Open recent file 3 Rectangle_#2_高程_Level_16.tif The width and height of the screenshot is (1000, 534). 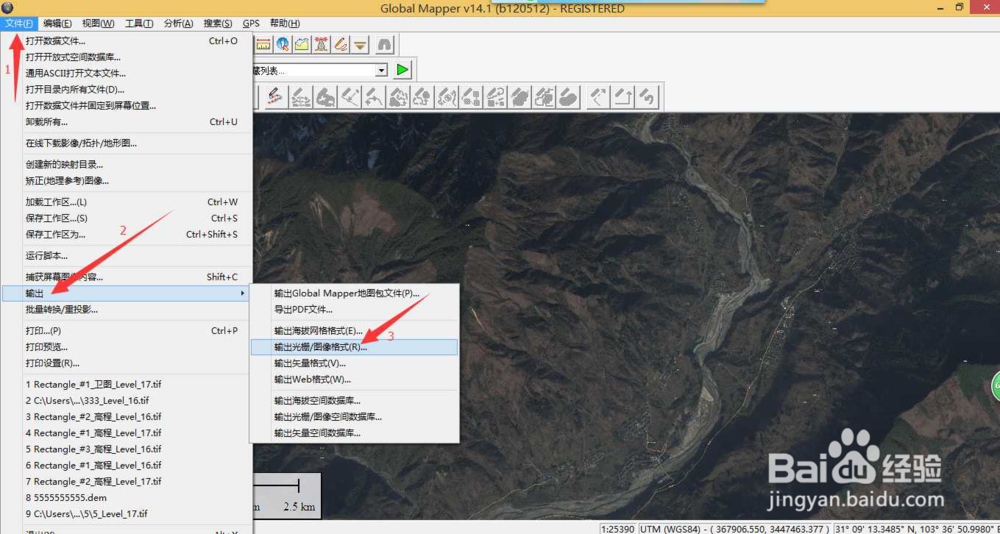pyautogui.click(x=126, y=417)
